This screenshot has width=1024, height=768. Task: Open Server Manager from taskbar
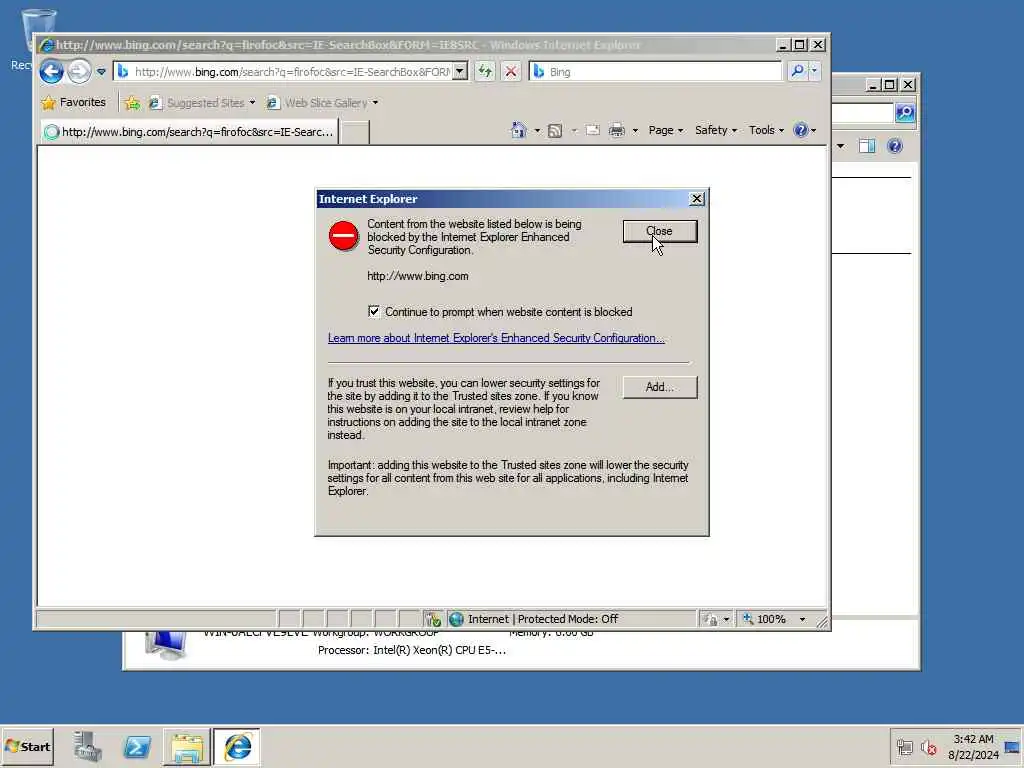[x=87, y=746]
